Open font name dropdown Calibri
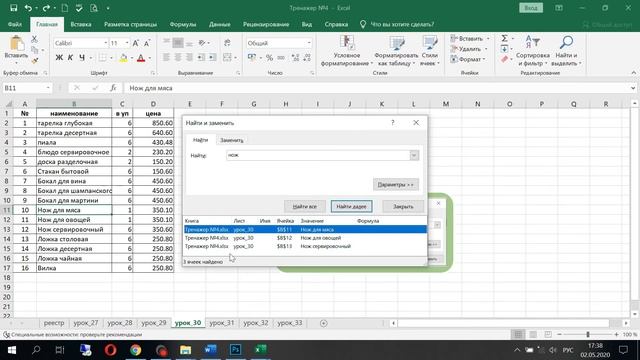 point(105,43)
